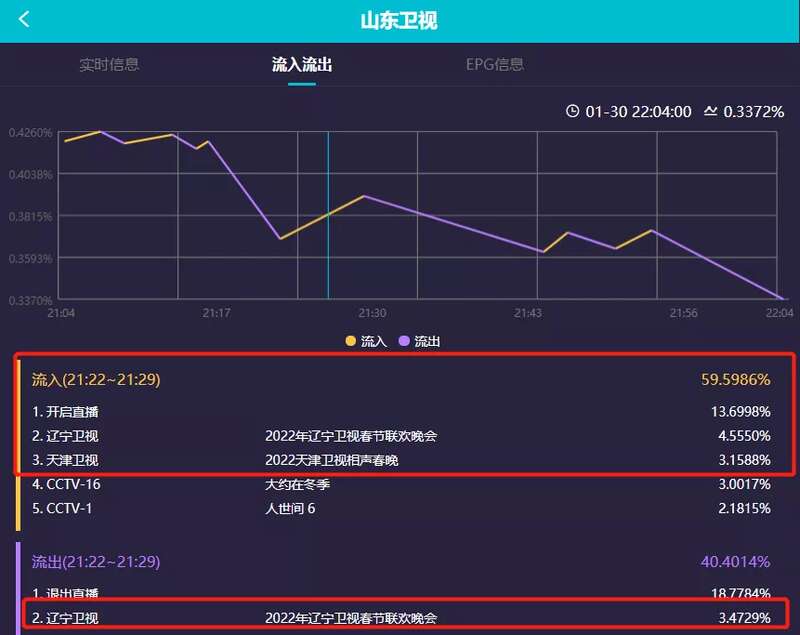Click the percentage 4.5550%

coord(744,436)
